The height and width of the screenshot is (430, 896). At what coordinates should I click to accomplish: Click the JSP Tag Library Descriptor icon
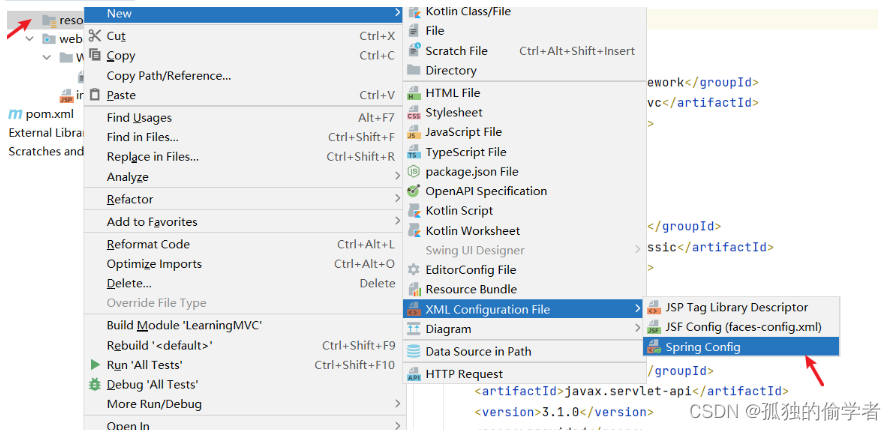654,308
